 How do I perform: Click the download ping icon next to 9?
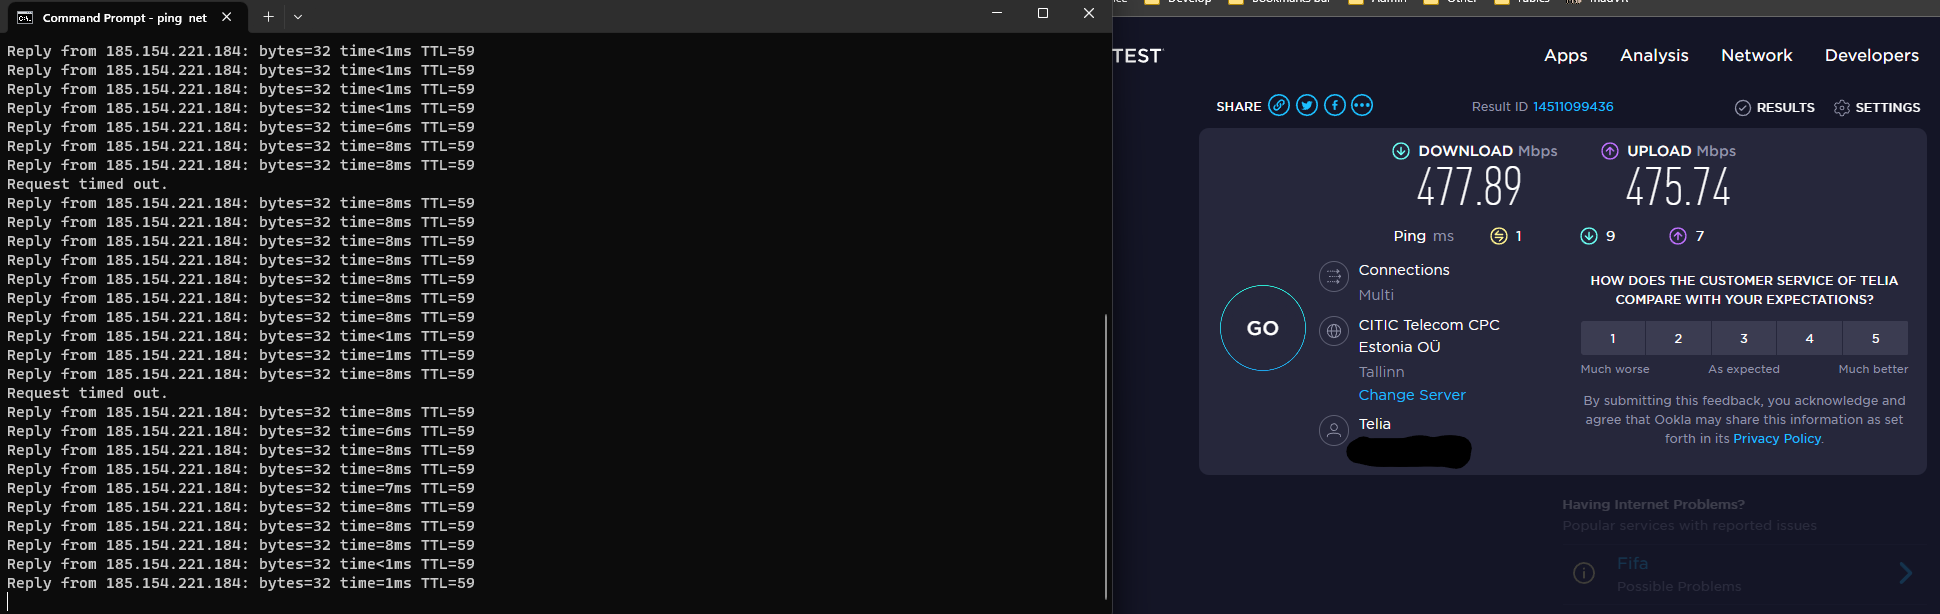1589,236
